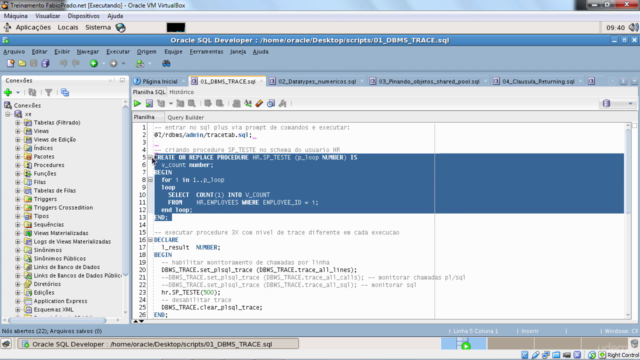Image resolution: width=640 pixels, height=360 pixels.
Task: Open the New Connection dropdown arrow
Action: (18, 92)
